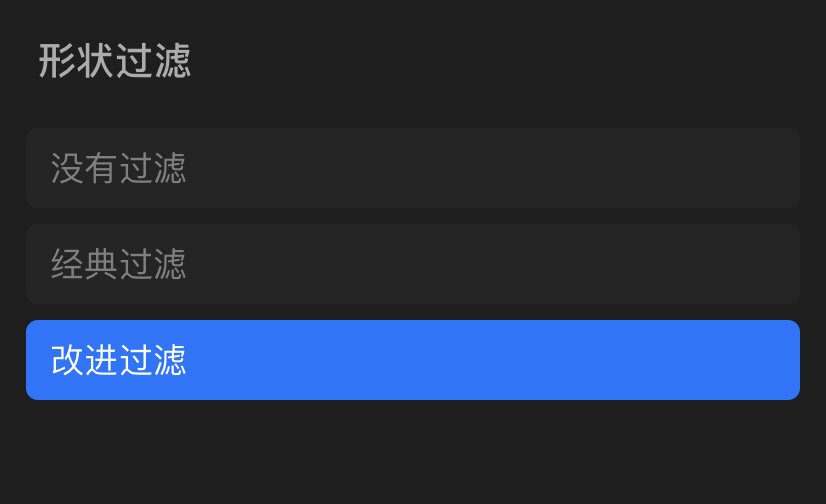Select the 没有过滤 option
Viewport: 826px width, 504px height.
tap(412, 168)
